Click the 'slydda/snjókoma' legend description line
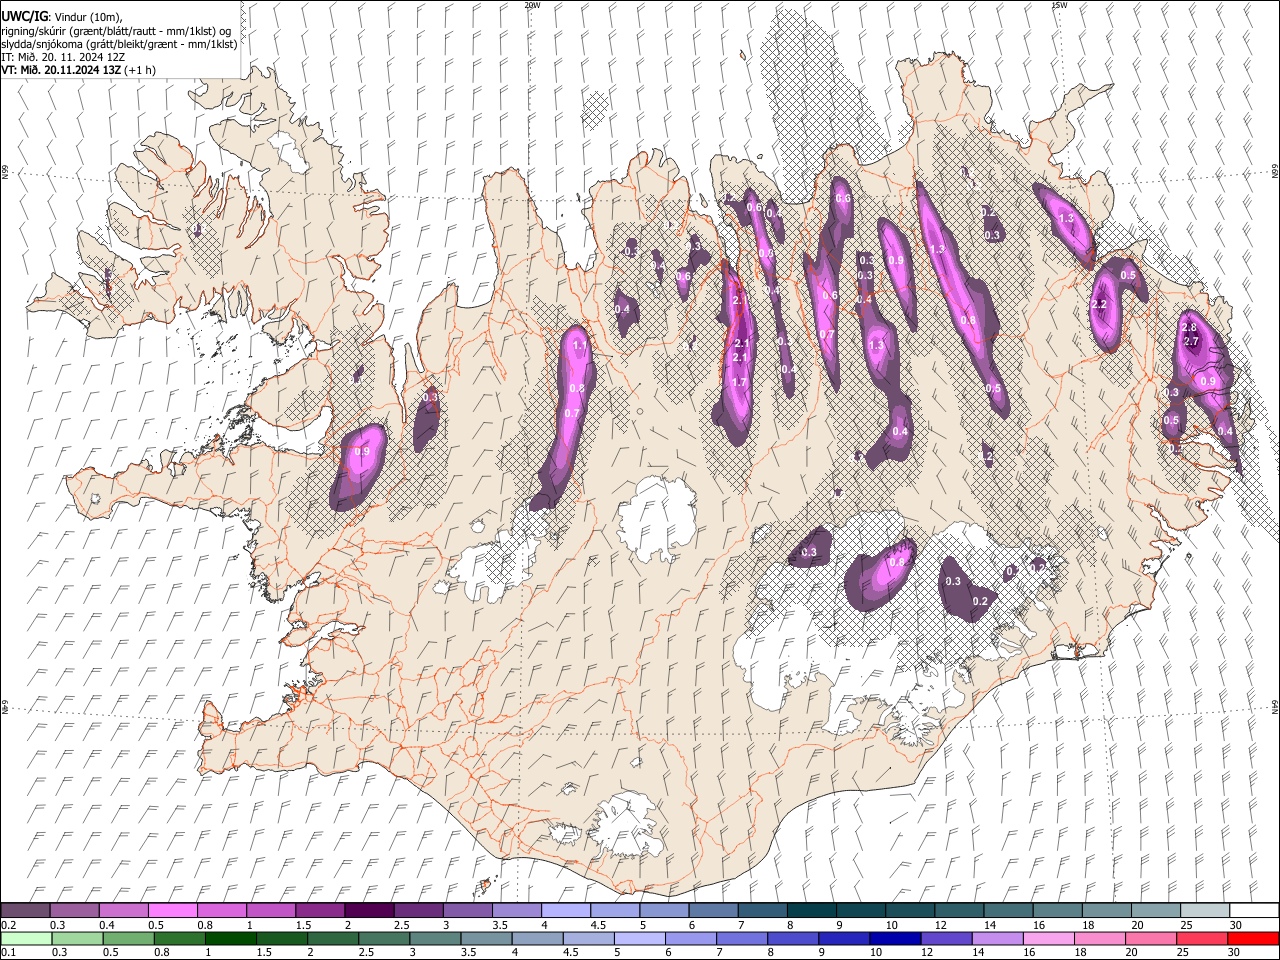 point(119,44)
